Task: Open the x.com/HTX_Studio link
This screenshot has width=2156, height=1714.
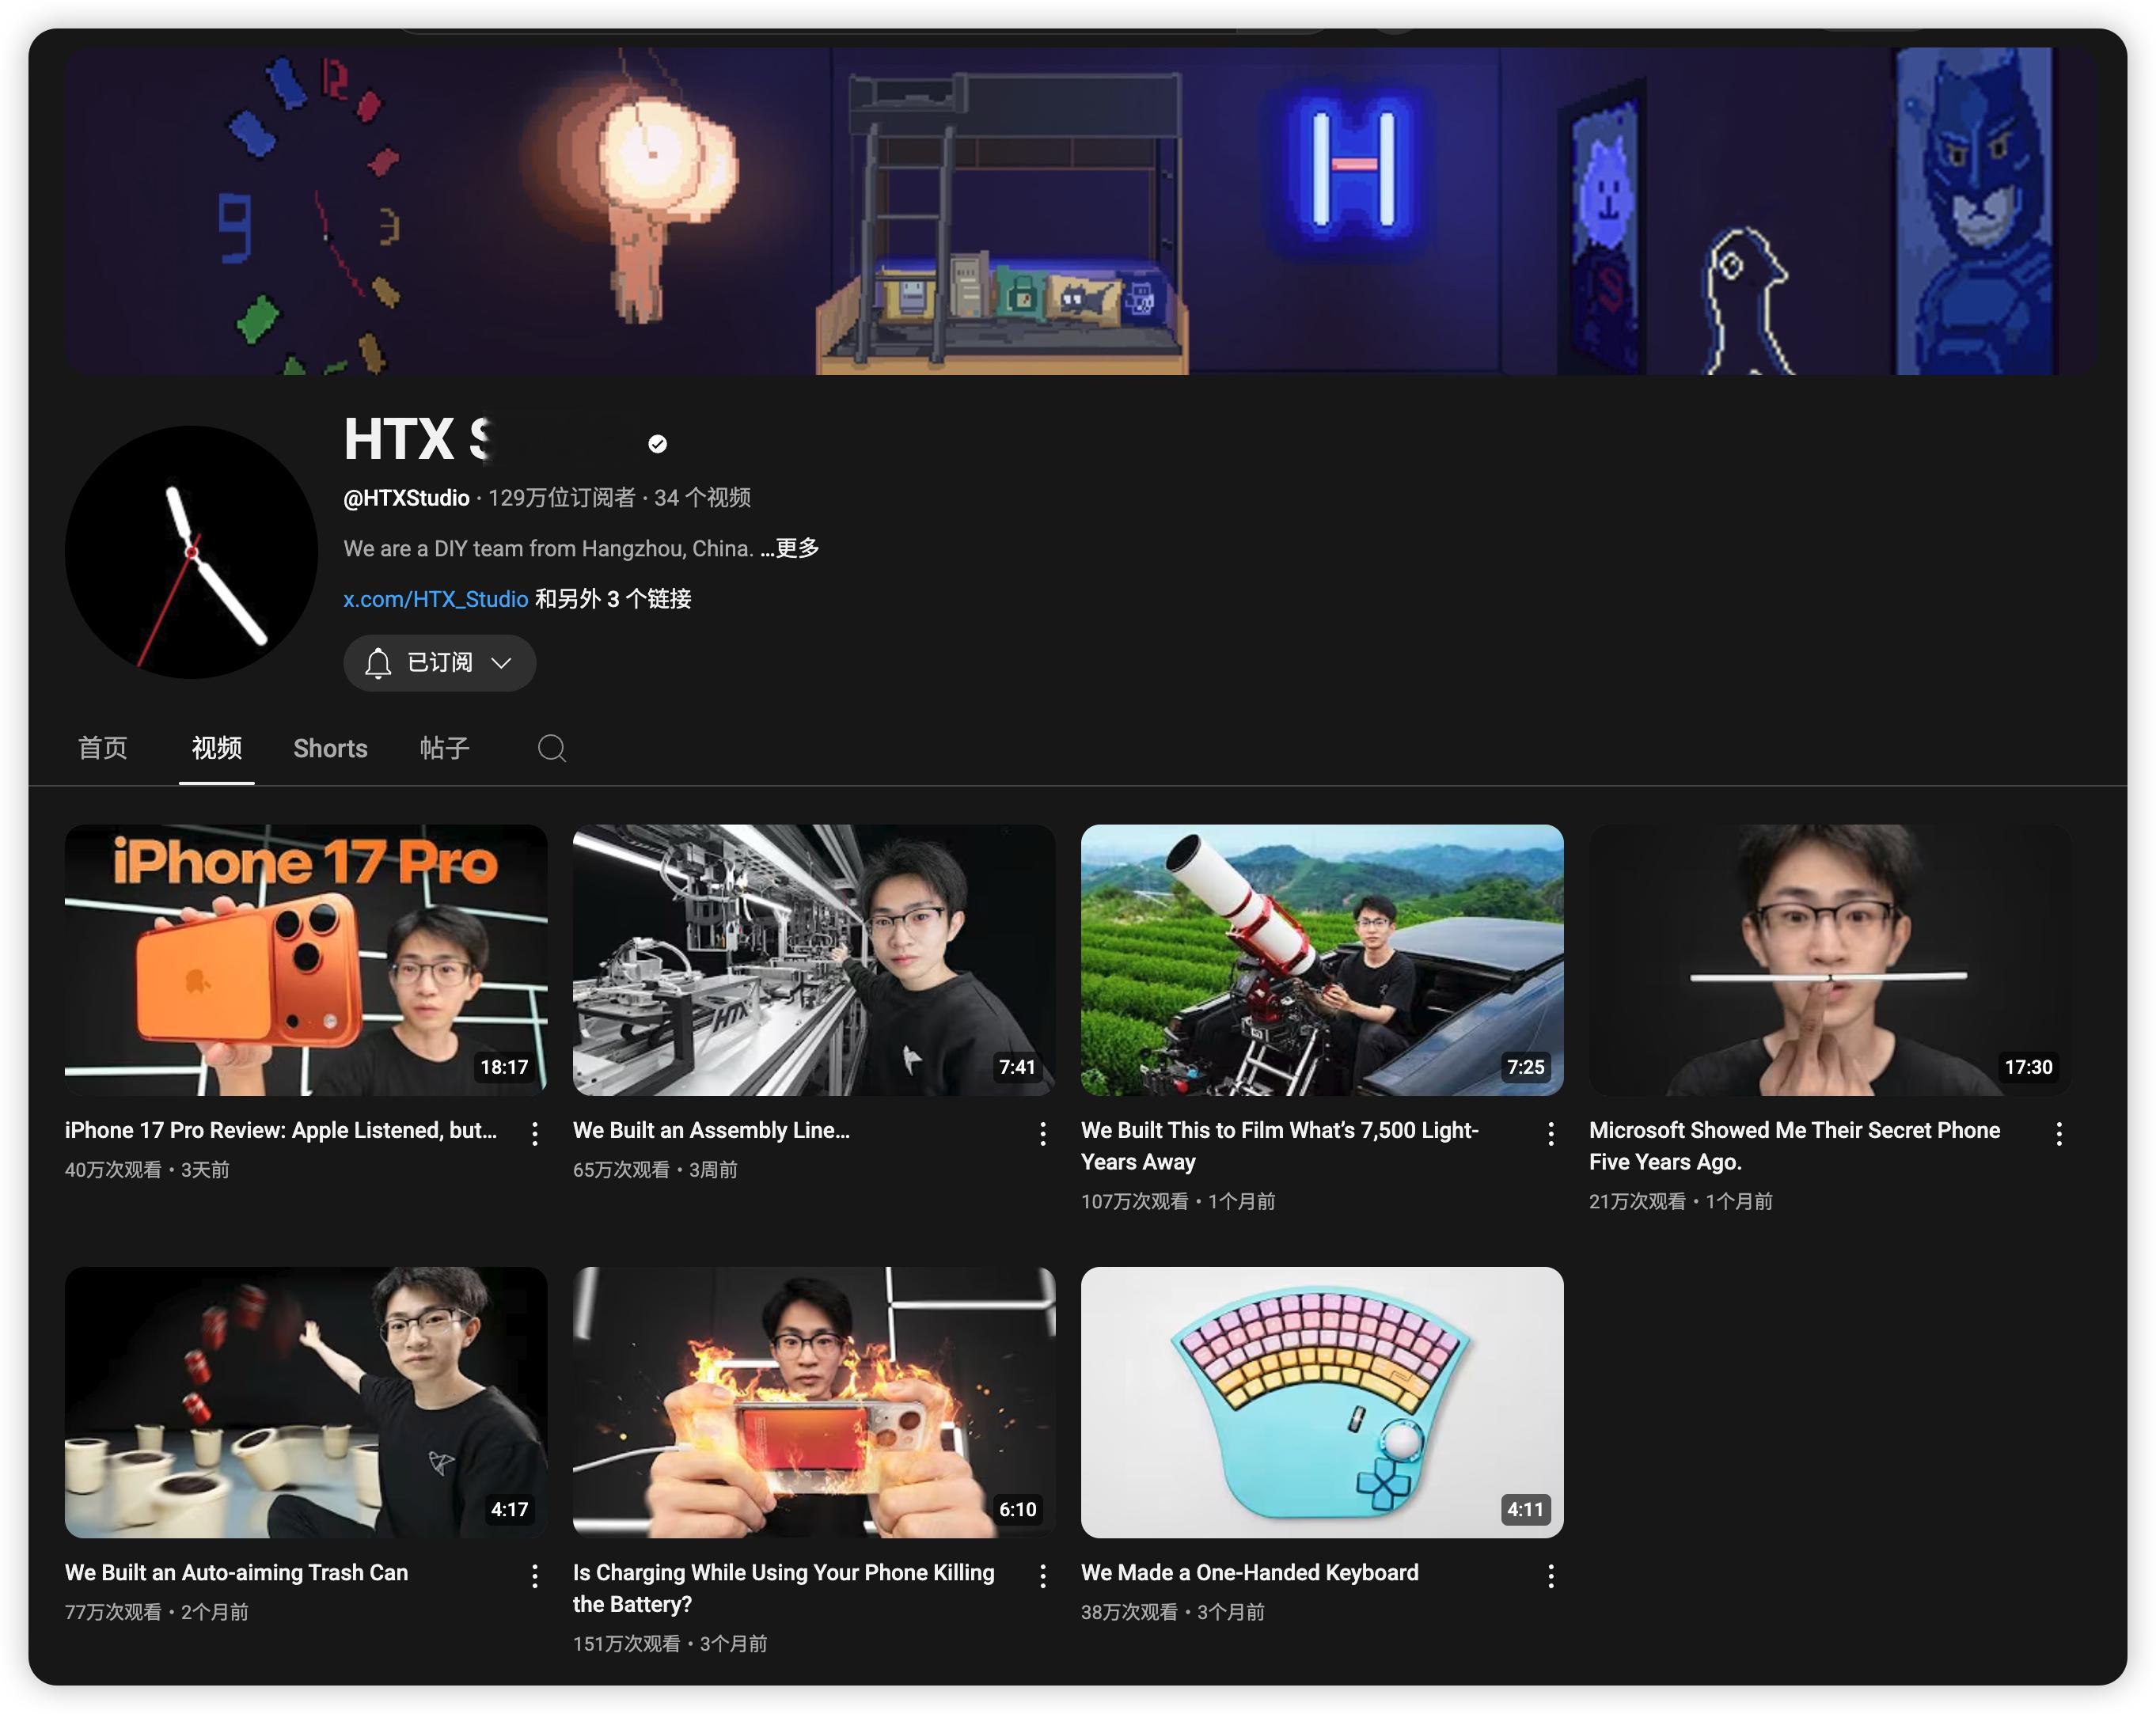Action: pos(436,599)
